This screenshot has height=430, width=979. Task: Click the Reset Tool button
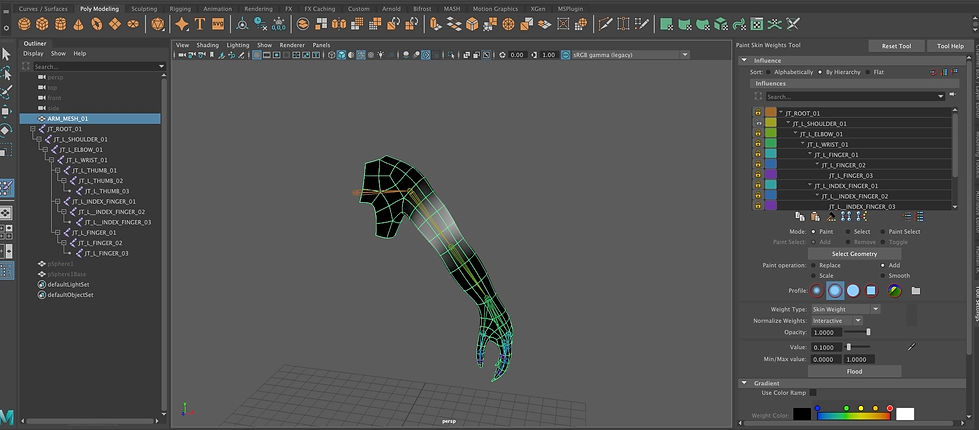pyautogui.click(x=896, y=46)
